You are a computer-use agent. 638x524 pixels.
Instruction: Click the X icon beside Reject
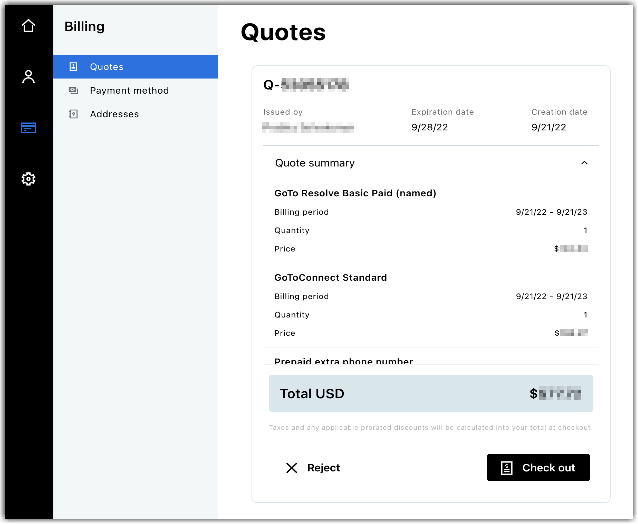point(291,468)
